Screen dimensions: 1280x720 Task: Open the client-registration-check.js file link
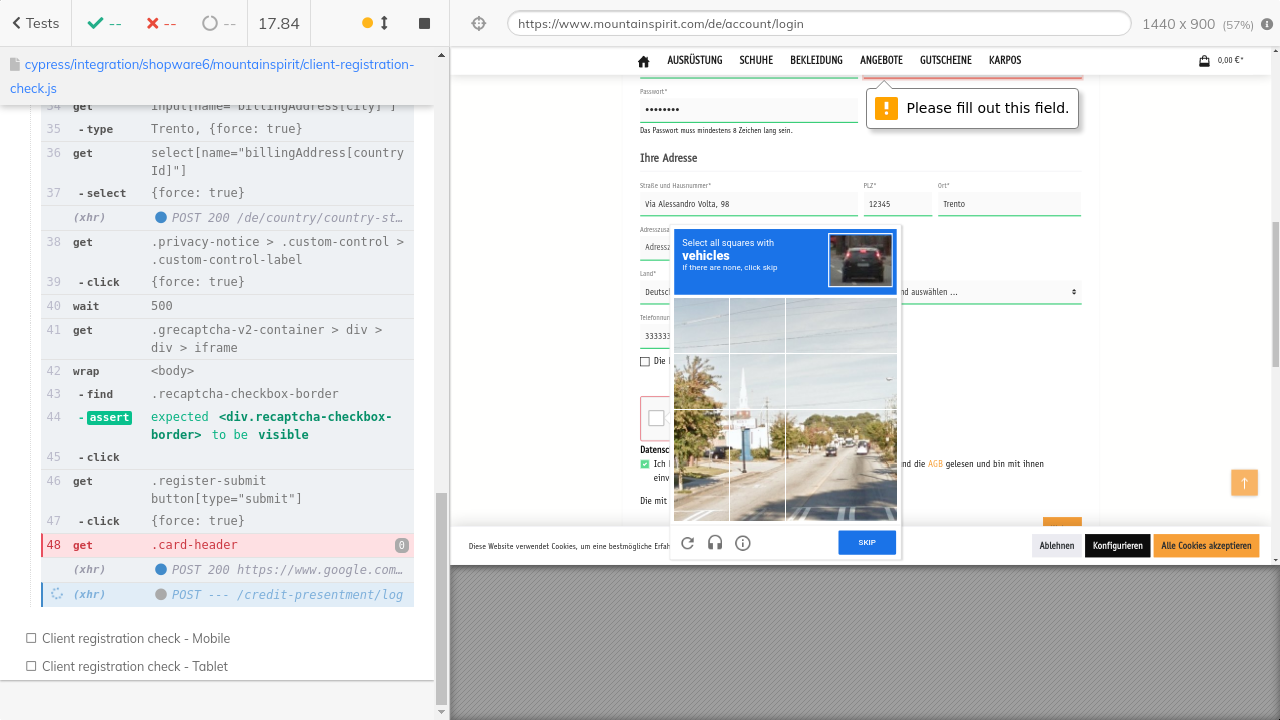tap(211, 76)
